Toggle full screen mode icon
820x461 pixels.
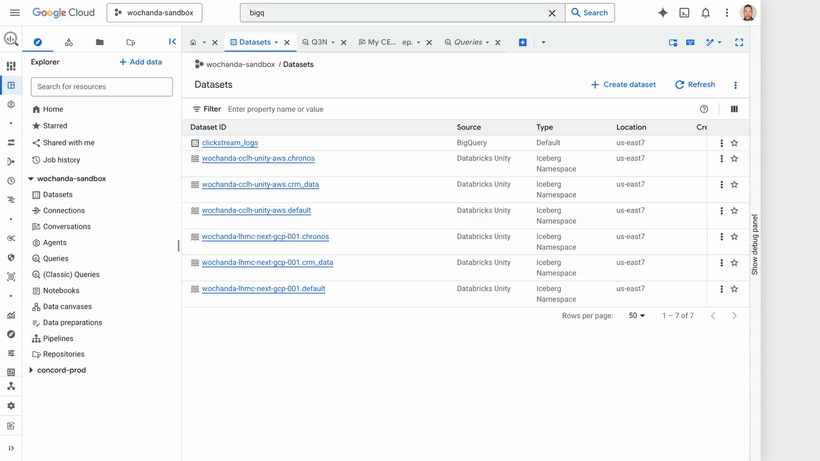click(739, 42)
